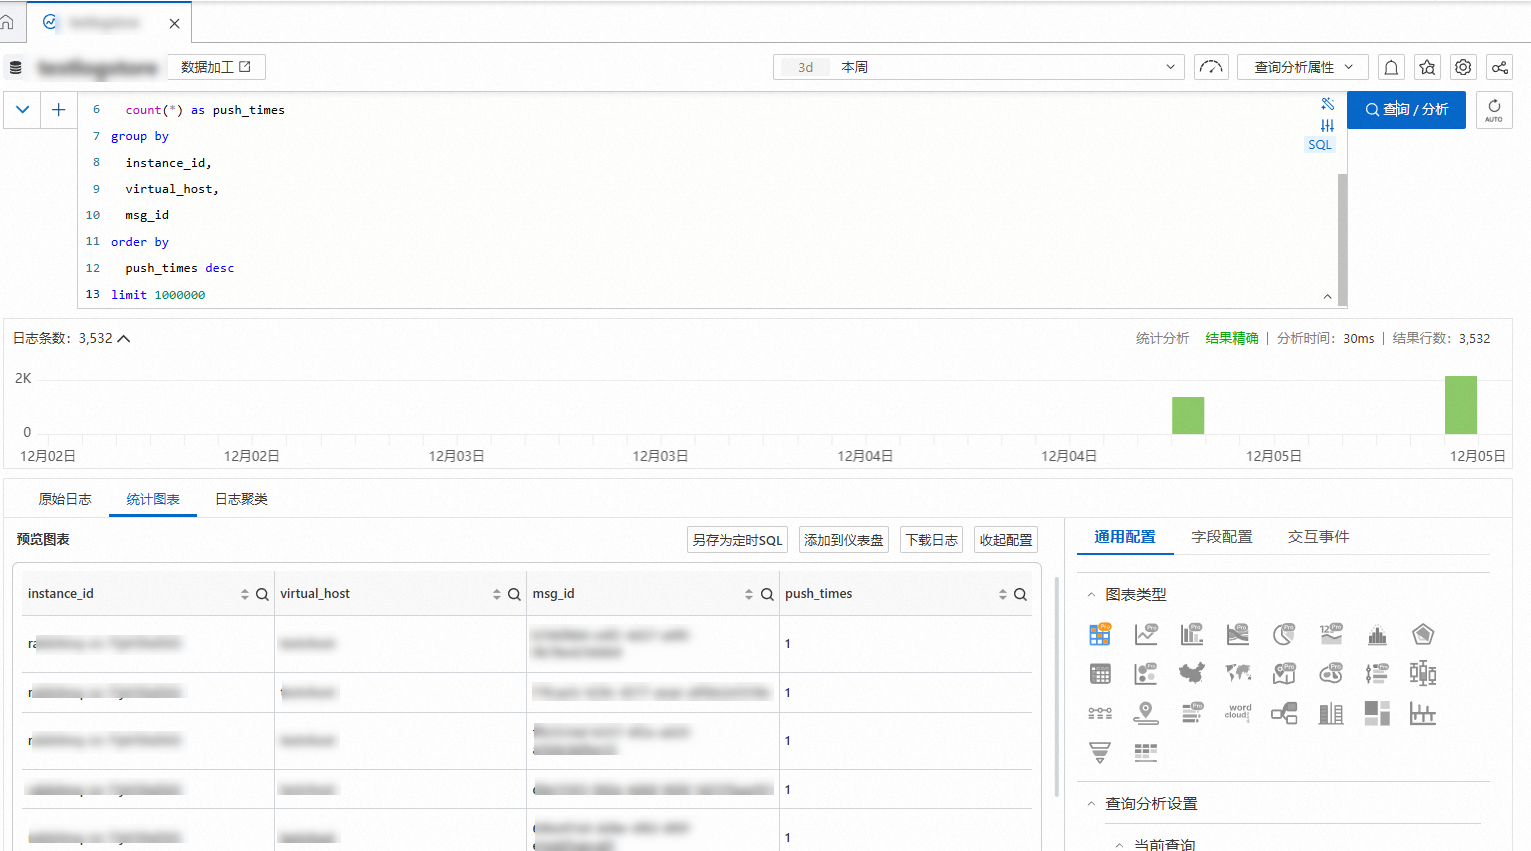Select the world map chart type
This screenshot has height=851, width=1531.
click(x=1238, y=674)
